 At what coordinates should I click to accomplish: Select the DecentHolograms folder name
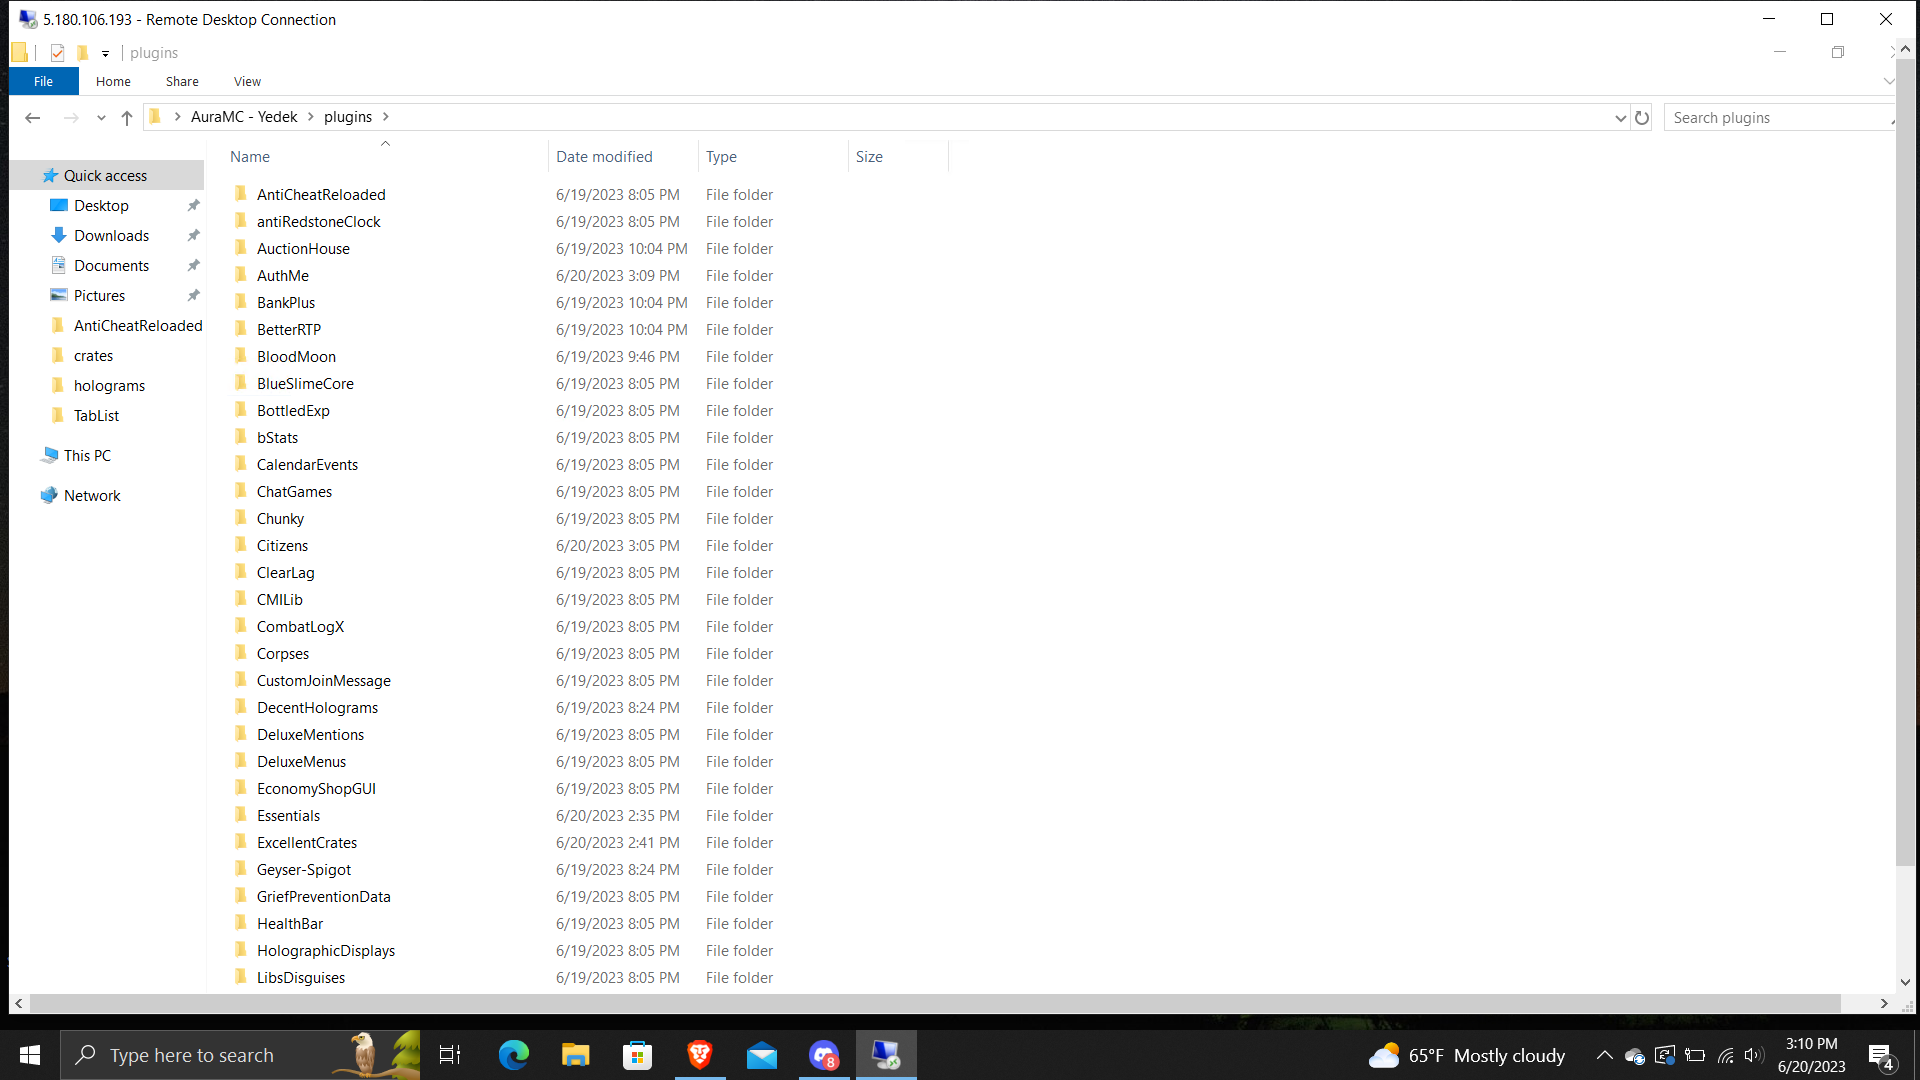(317, 708)
